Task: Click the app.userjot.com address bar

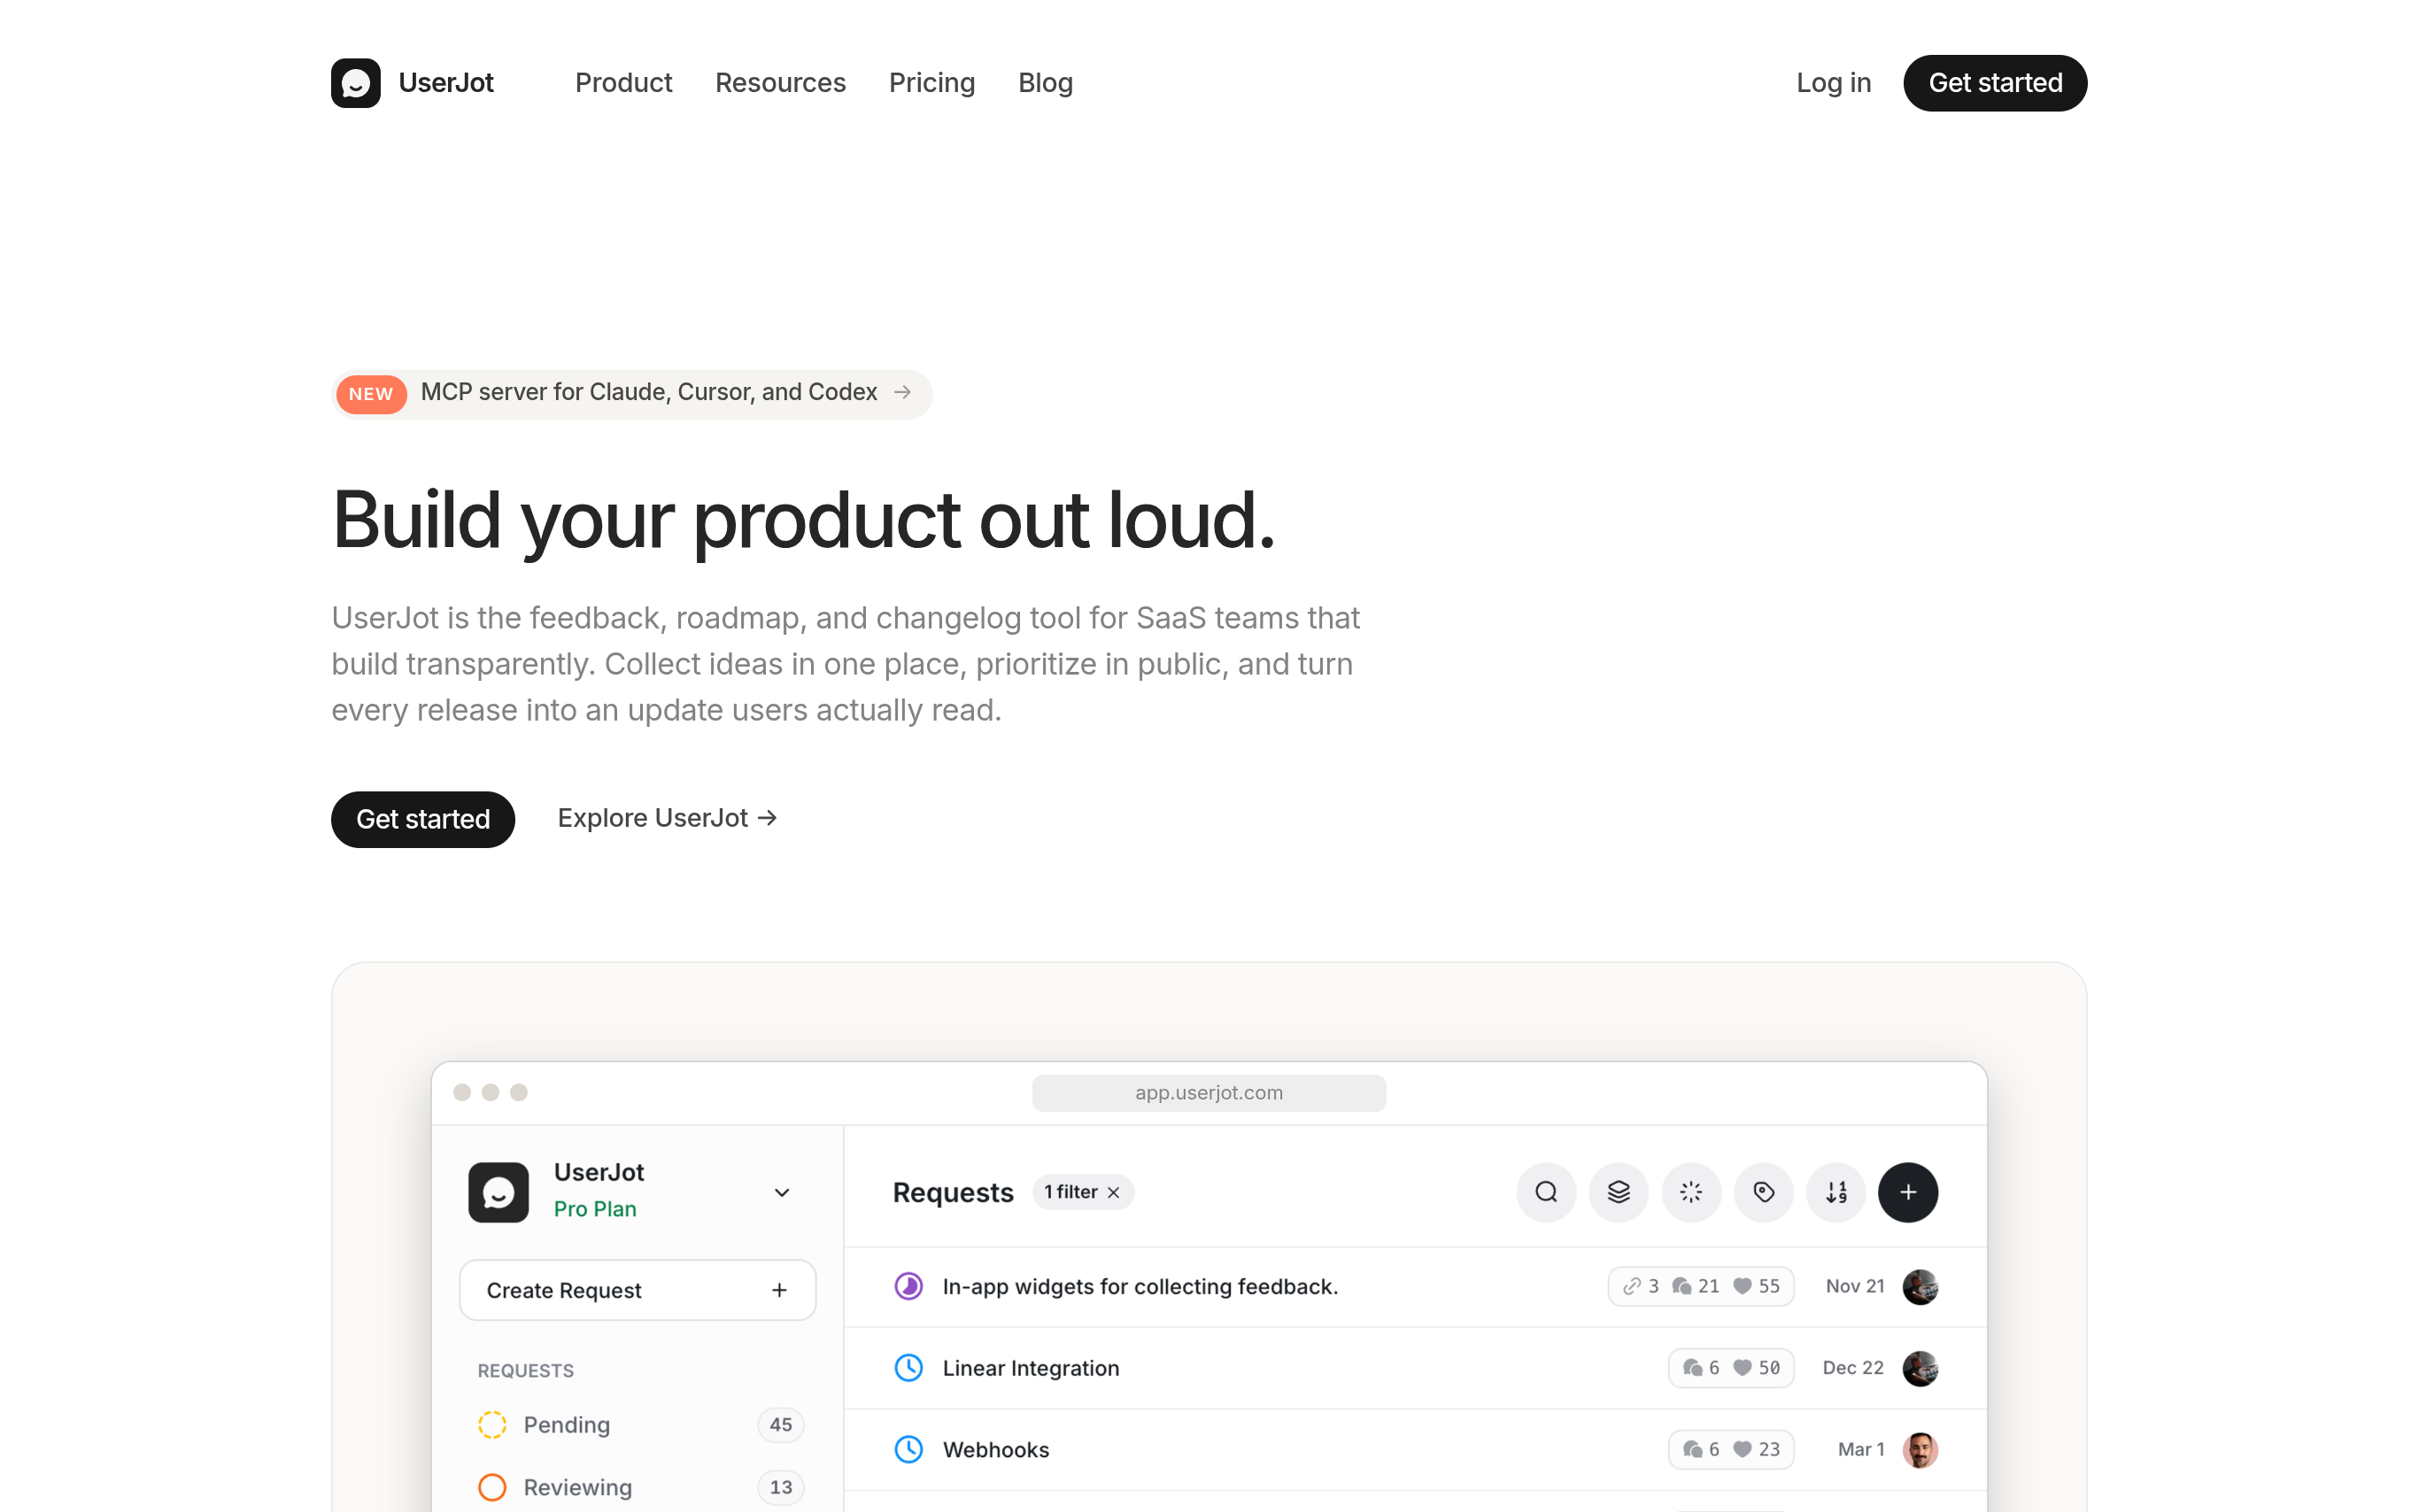Action: [x=1208, y=1092]
